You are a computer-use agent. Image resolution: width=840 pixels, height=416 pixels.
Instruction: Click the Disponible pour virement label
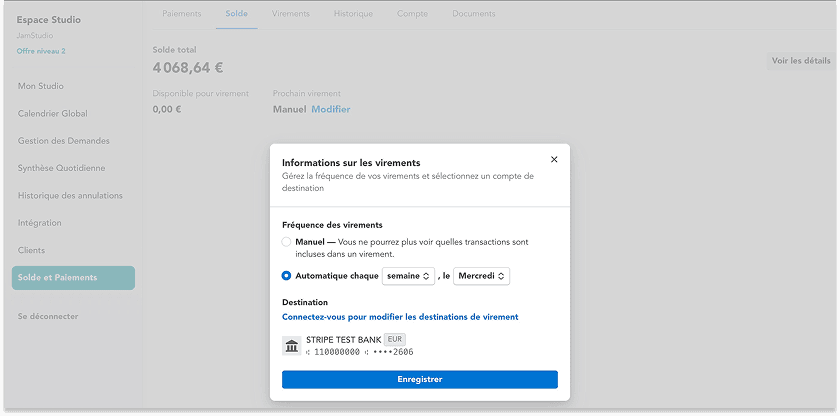(x=200, y=93)
